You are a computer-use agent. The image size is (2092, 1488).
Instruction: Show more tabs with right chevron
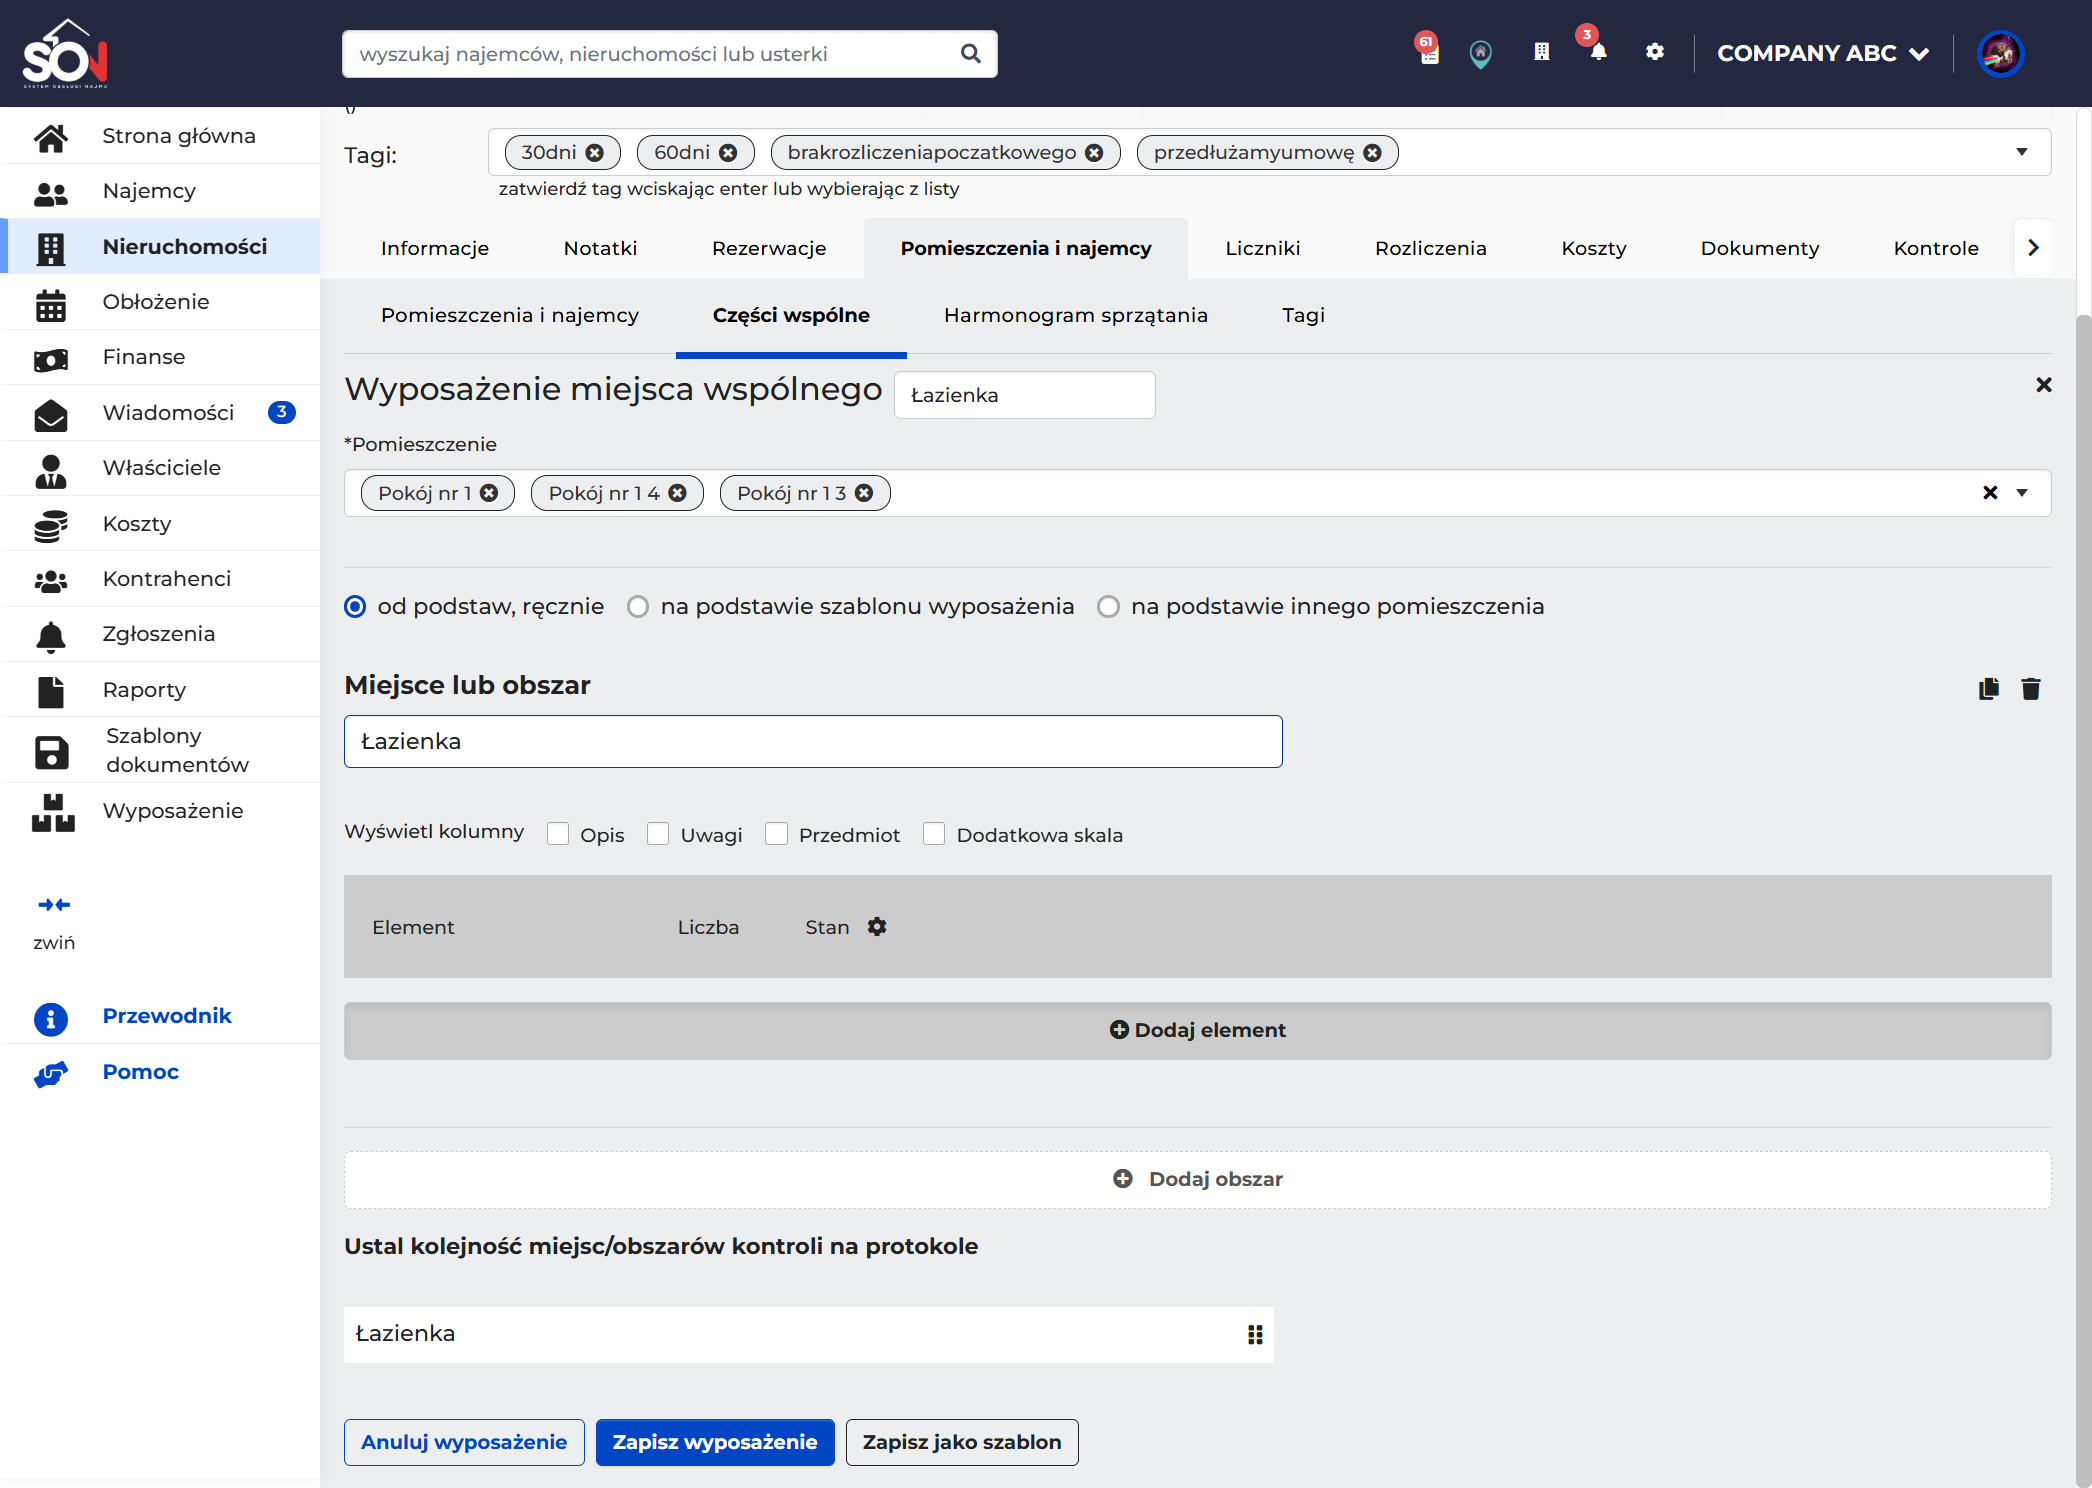[x=2033, y=248]
